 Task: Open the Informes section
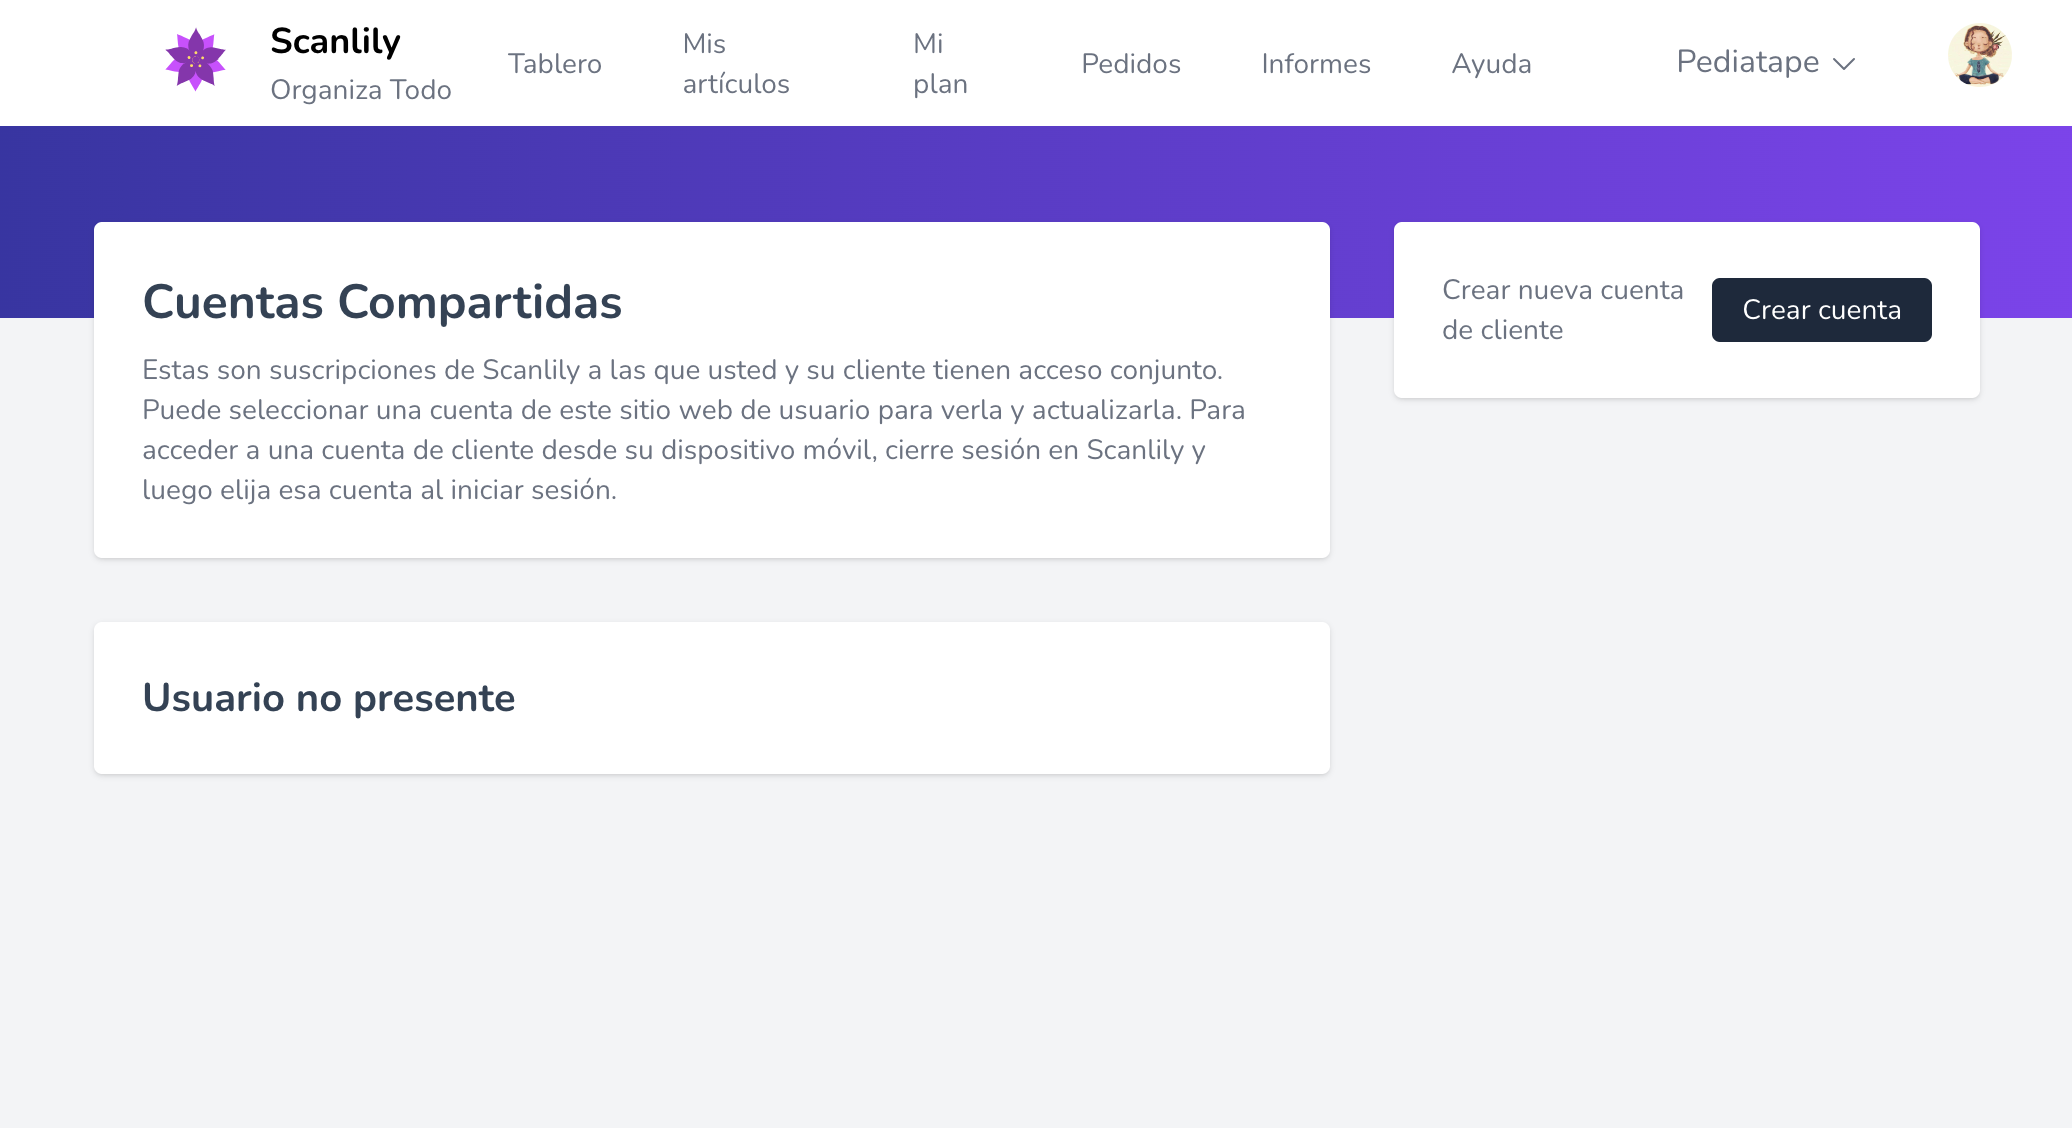click(x=1315, y=64)
